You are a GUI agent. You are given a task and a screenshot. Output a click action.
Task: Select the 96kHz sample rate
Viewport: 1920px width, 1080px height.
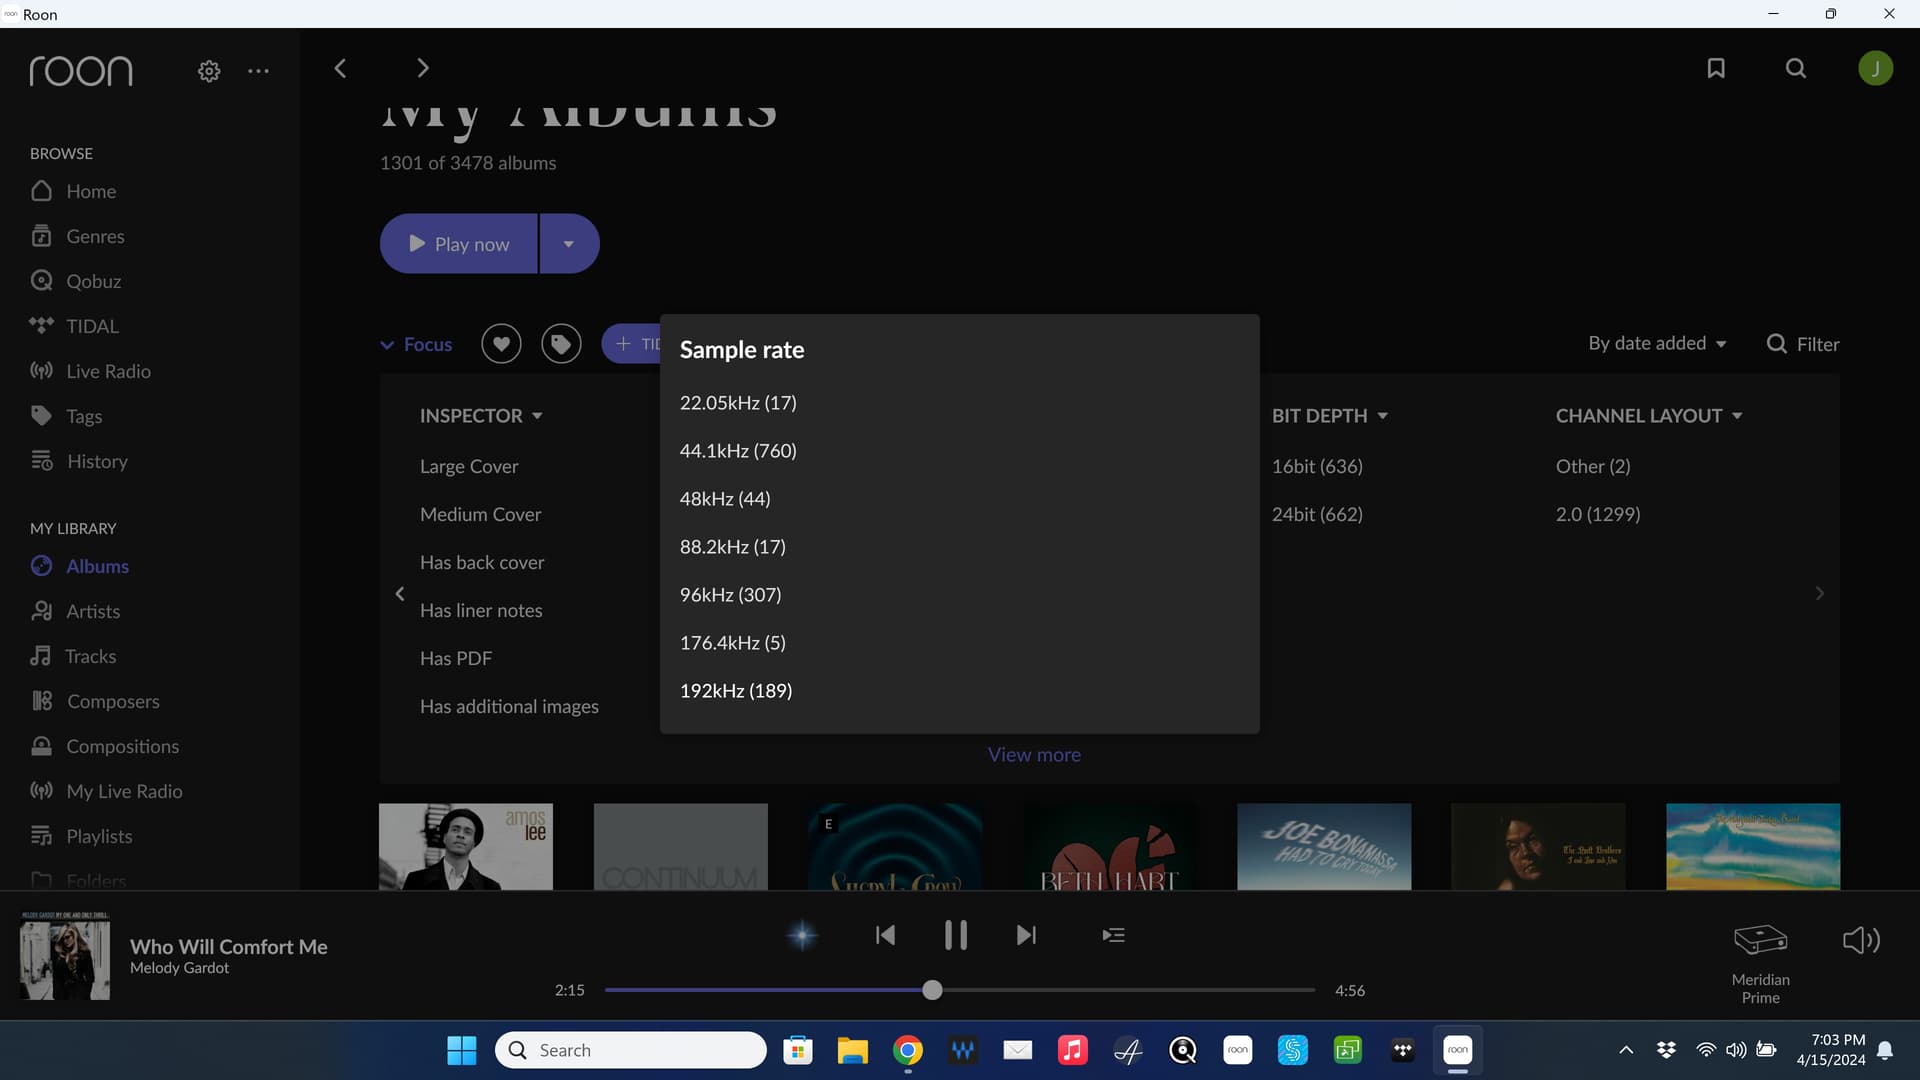[x=730, y=595]
